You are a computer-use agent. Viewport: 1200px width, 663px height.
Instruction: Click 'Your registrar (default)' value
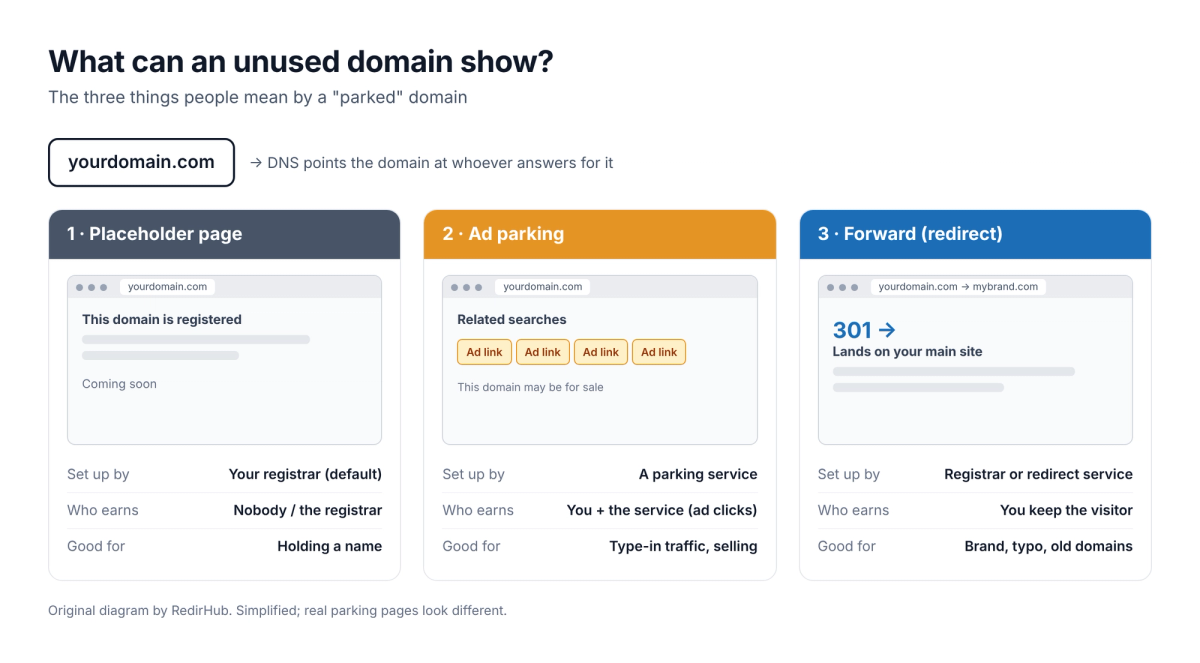[305, 474]
